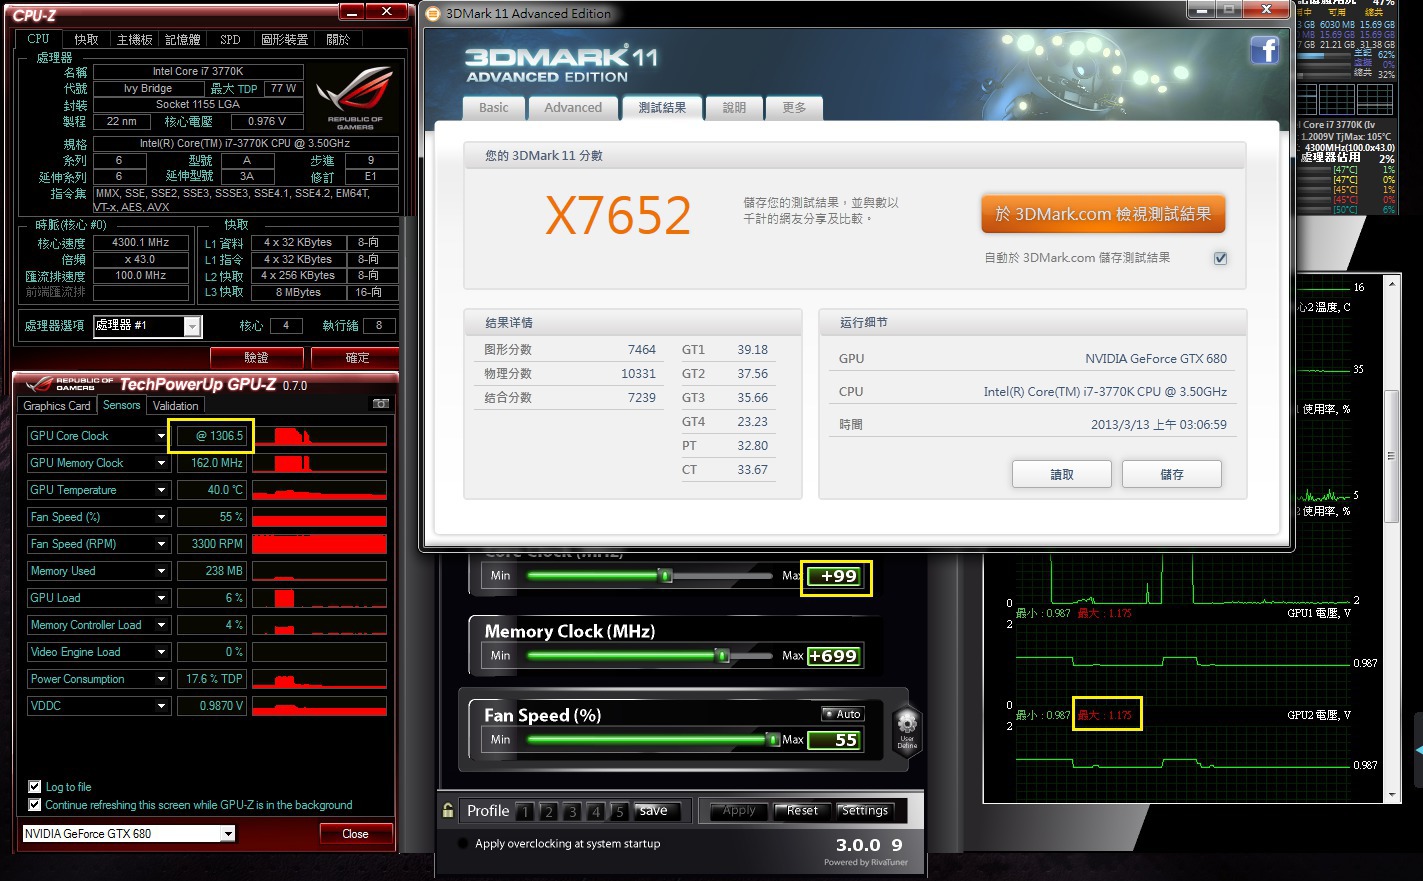
Task: Click Settings button in Afterburner
Action: pyautogui.click(x=865, y=811)
